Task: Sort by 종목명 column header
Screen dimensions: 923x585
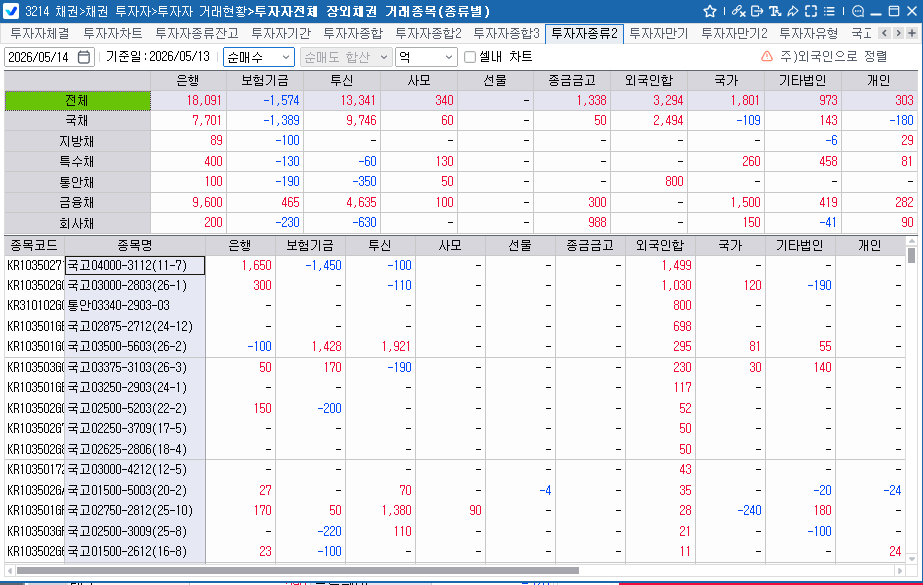Action: click(135, 245)
